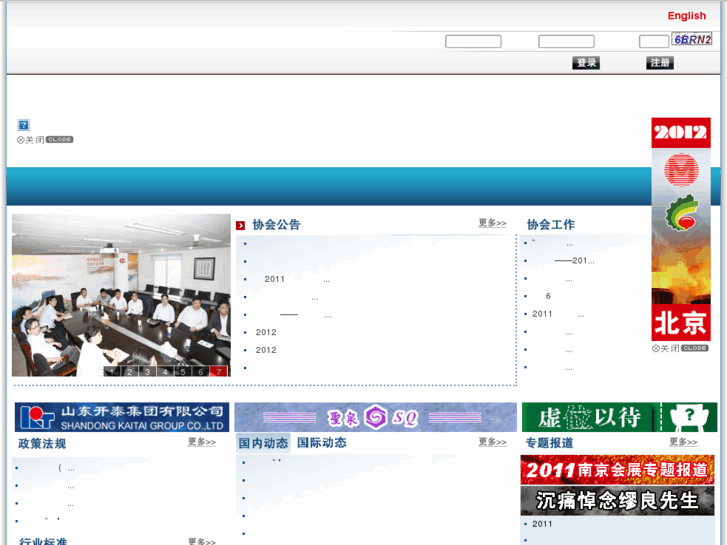Open the 2011南京会展专题报道 banner
The width and height of the screenshot is (727, 545).
coord(617,470)
